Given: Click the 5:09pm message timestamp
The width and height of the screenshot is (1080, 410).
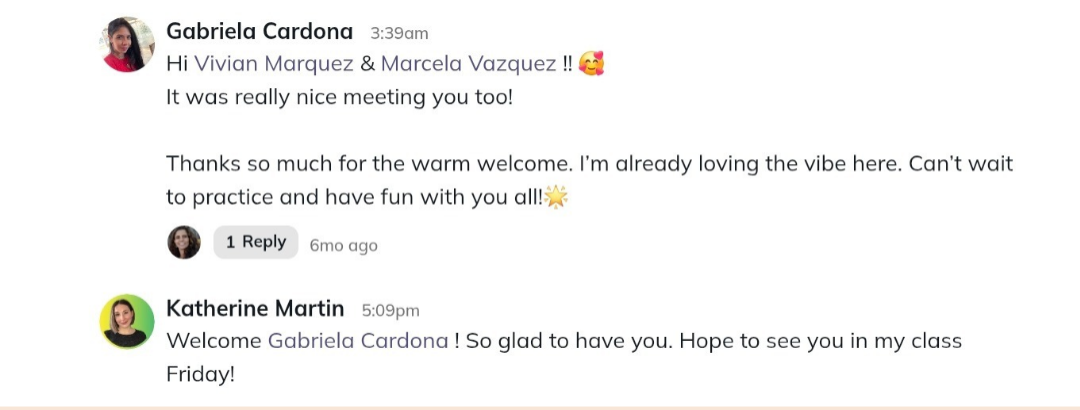Looking at the screenshot, I should [390, 310].
